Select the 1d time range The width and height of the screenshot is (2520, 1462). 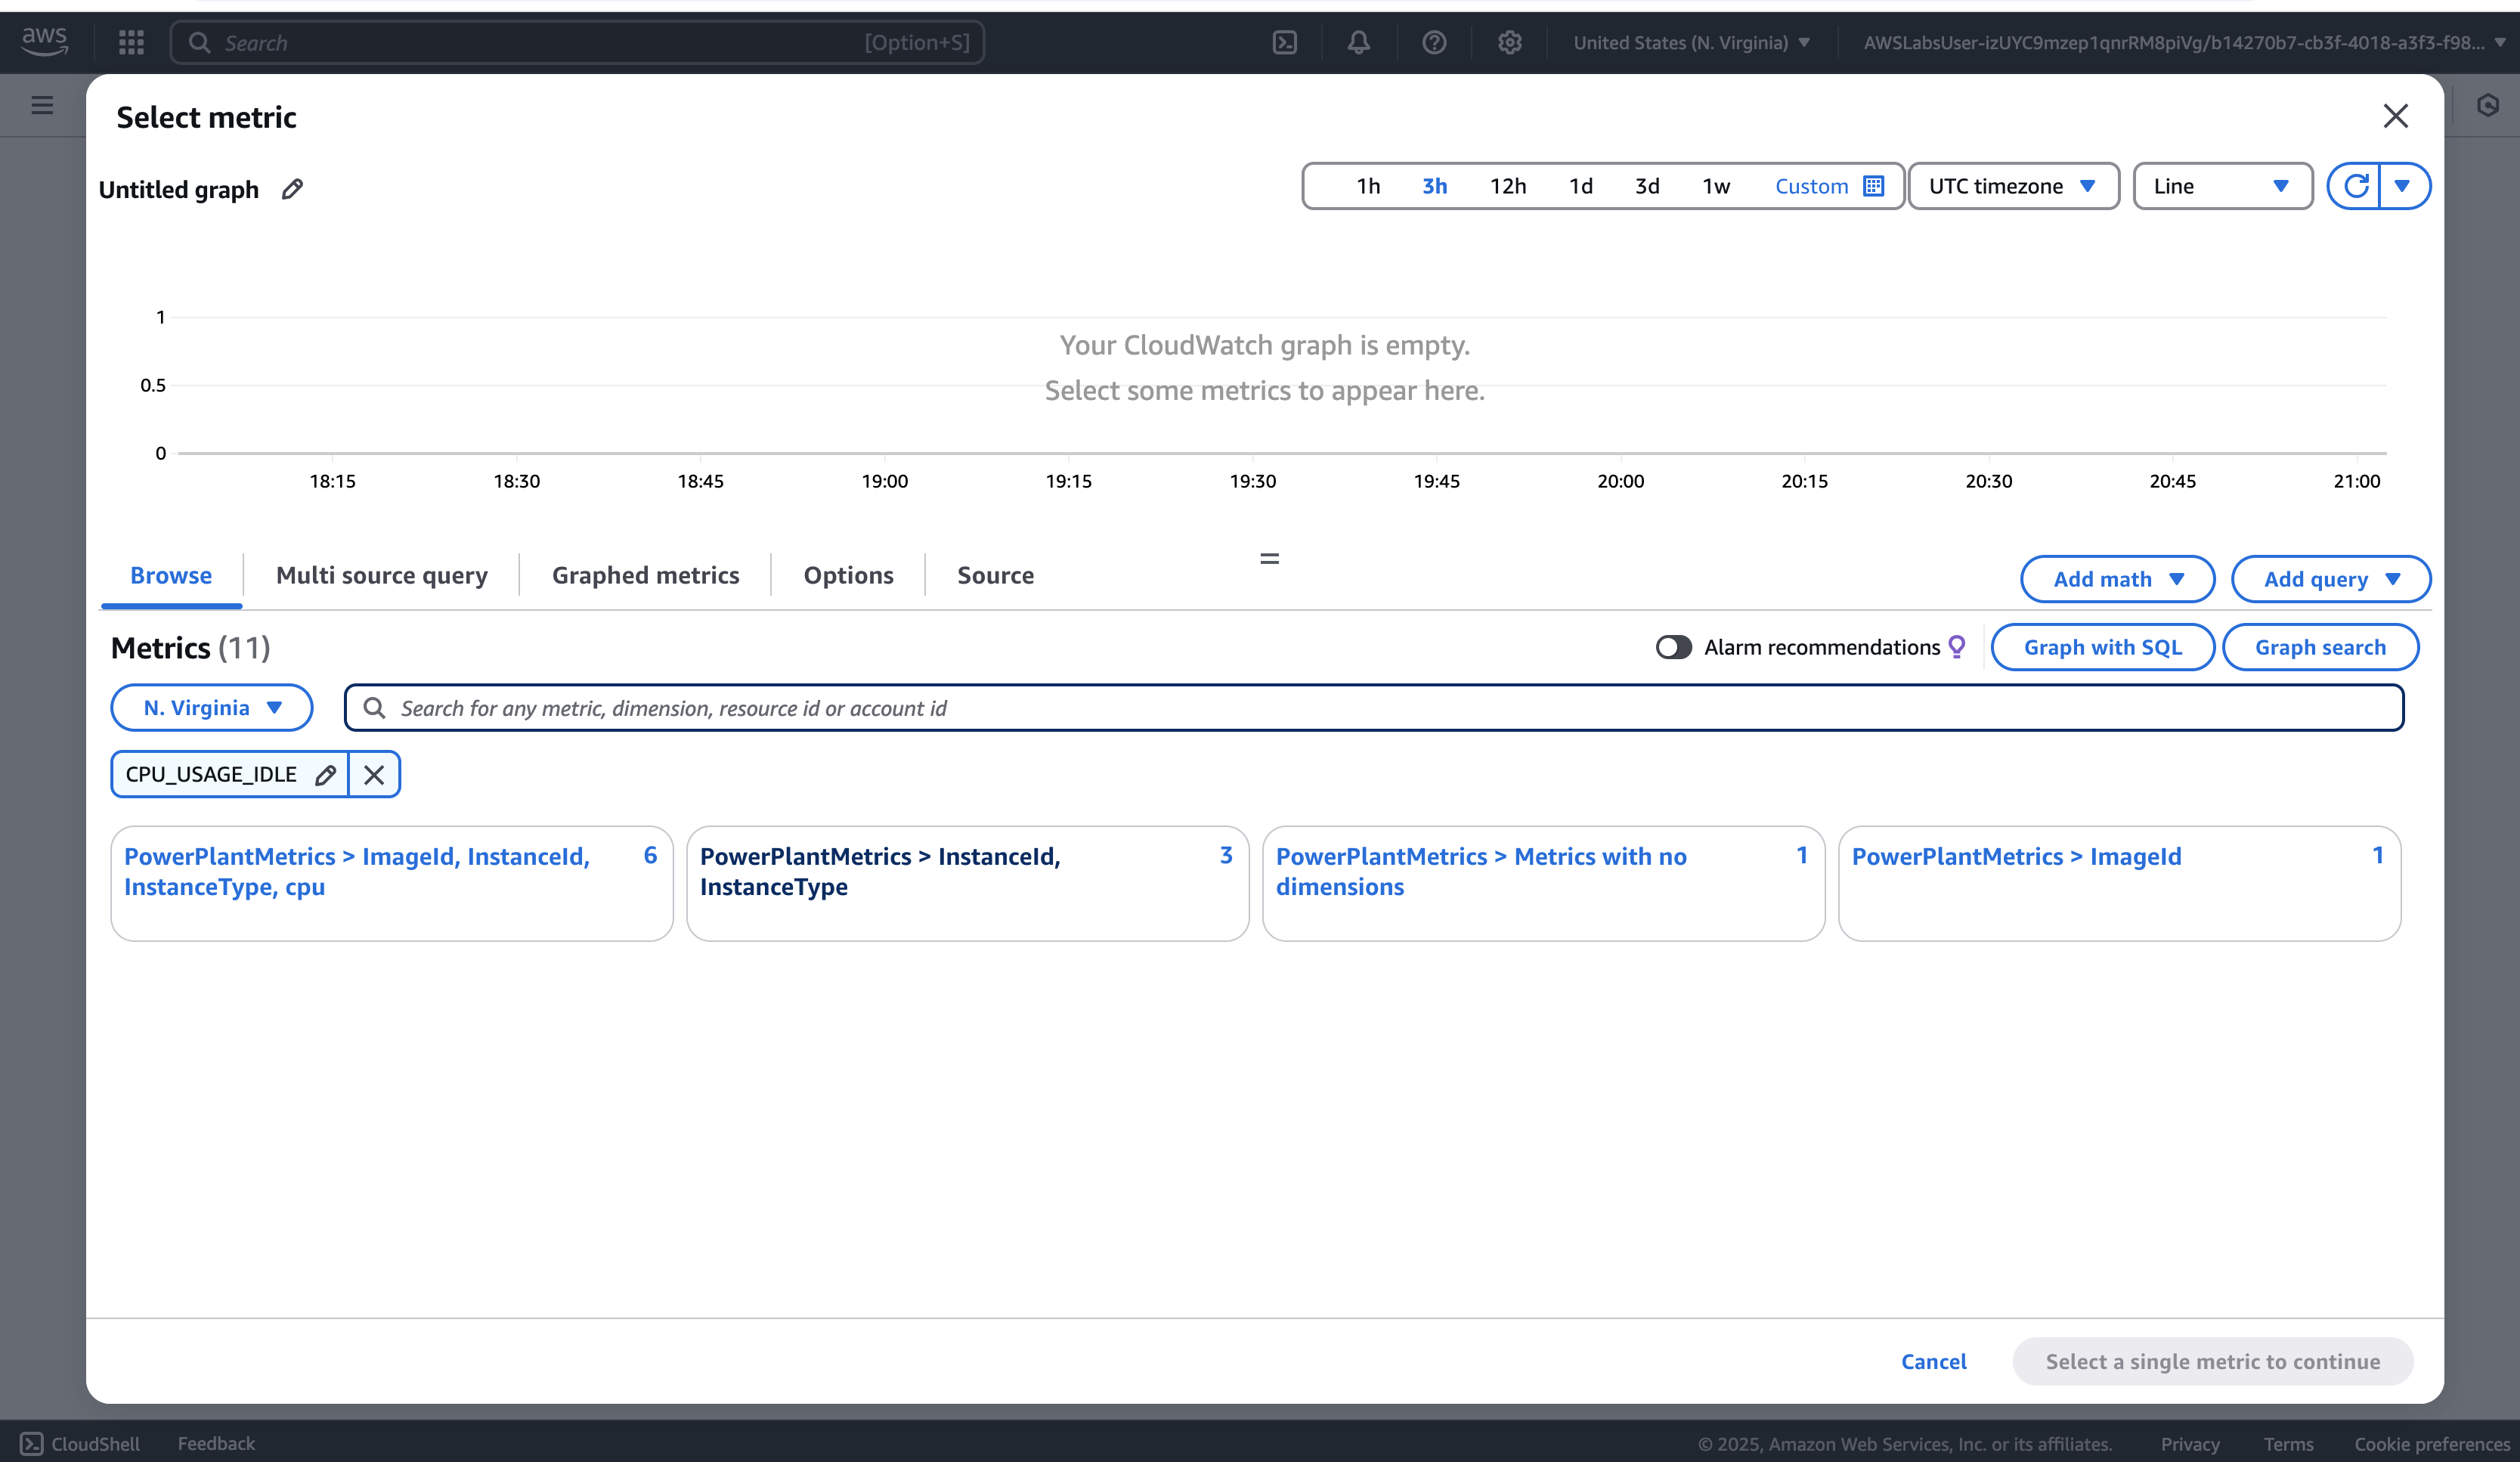click(x=1580, y=186)
